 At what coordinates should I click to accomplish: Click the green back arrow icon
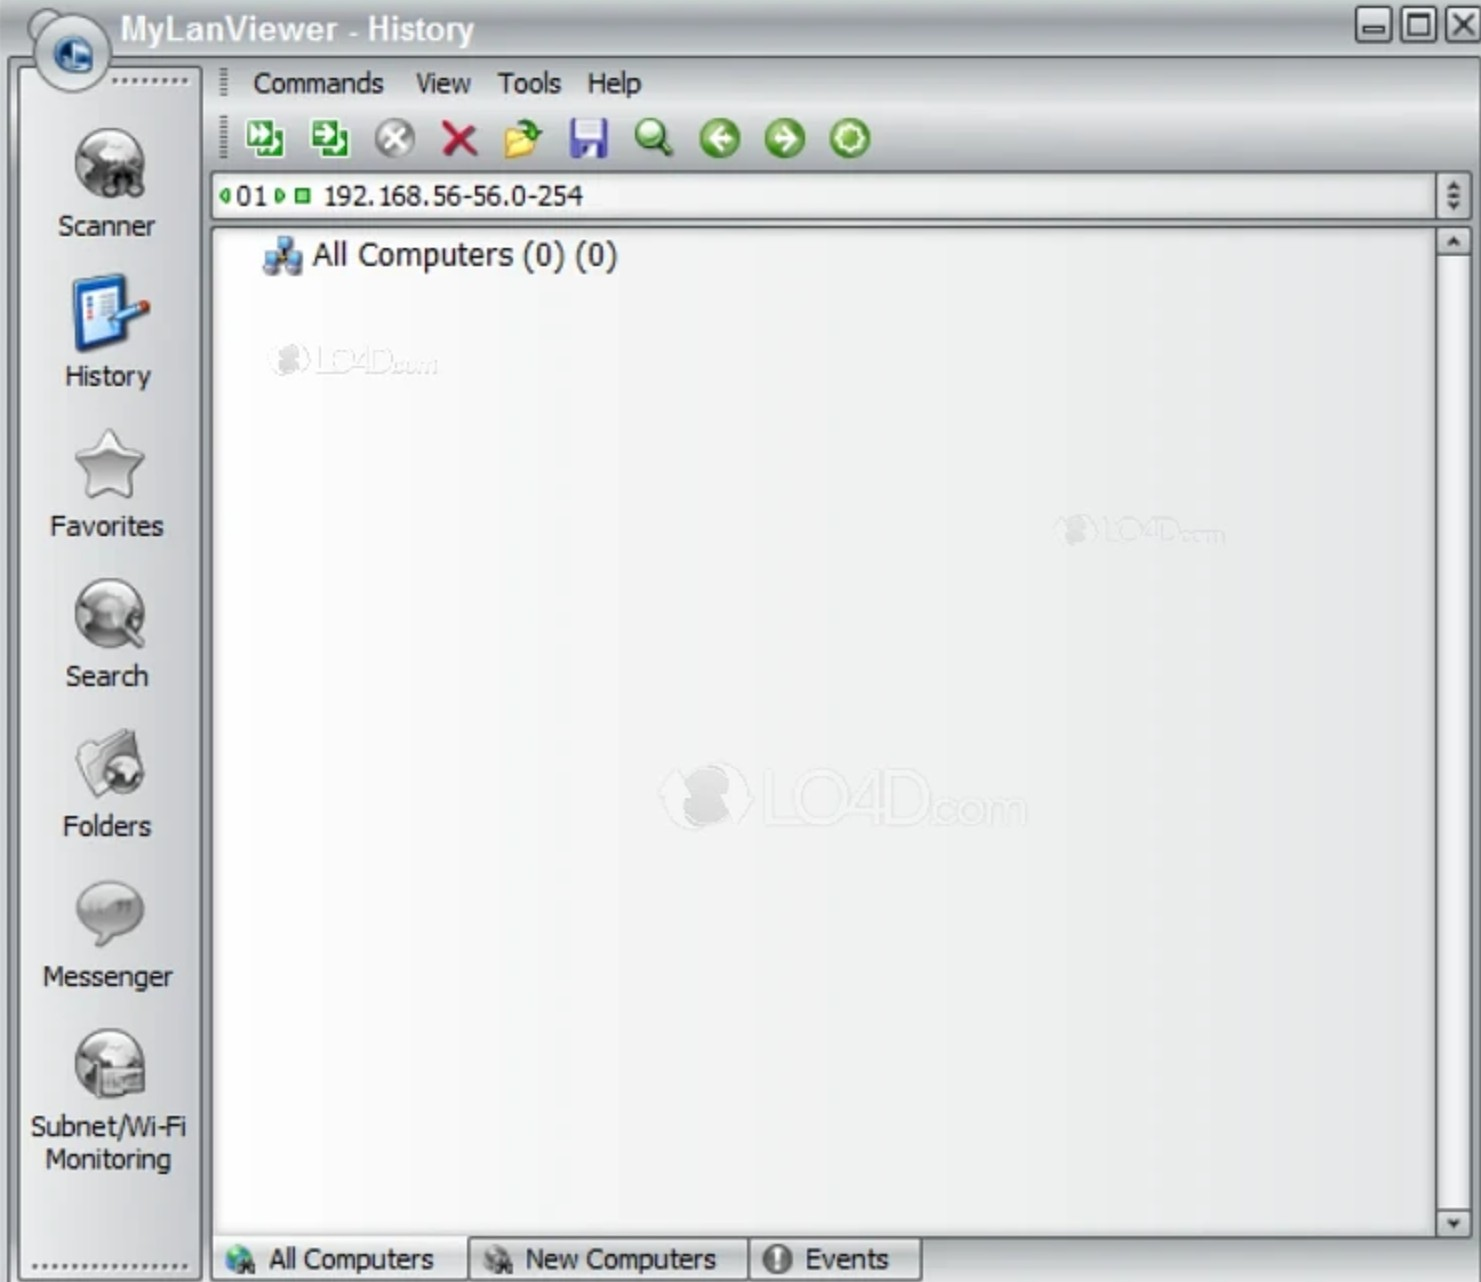[720, 138]
